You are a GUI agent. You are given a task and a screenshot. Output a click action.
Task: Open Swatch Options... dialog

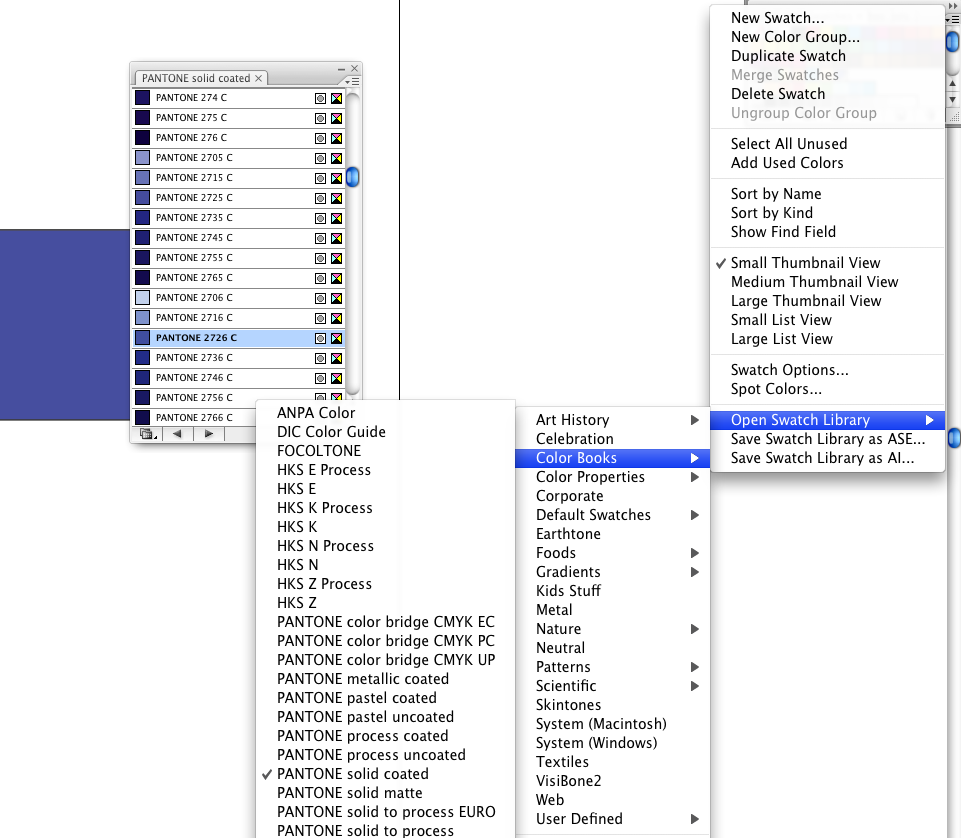[789, 370]
